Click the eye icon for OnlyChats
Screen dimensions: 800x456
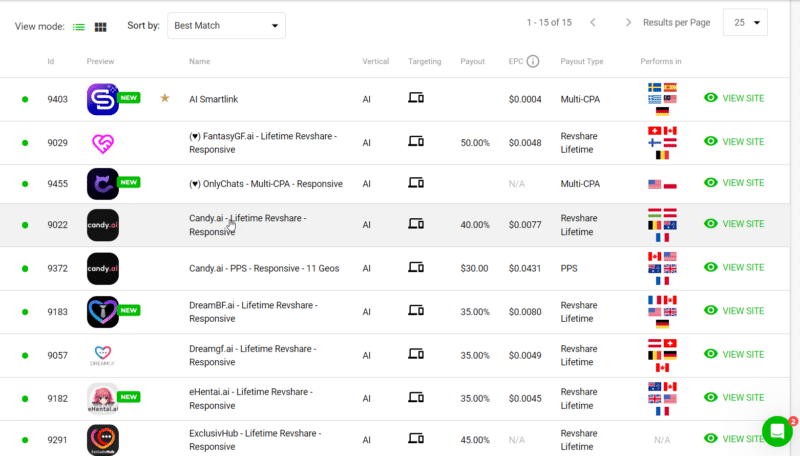tap(711, 183)
